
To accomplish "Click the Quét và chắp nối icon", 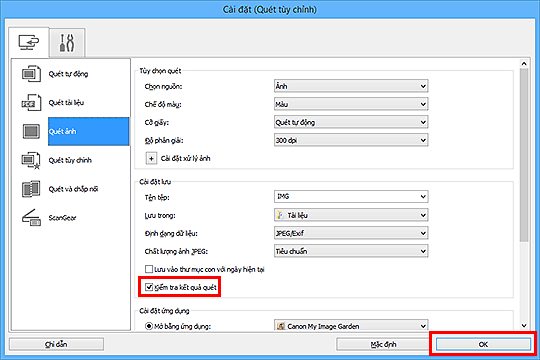I will (x=31, y=189).
